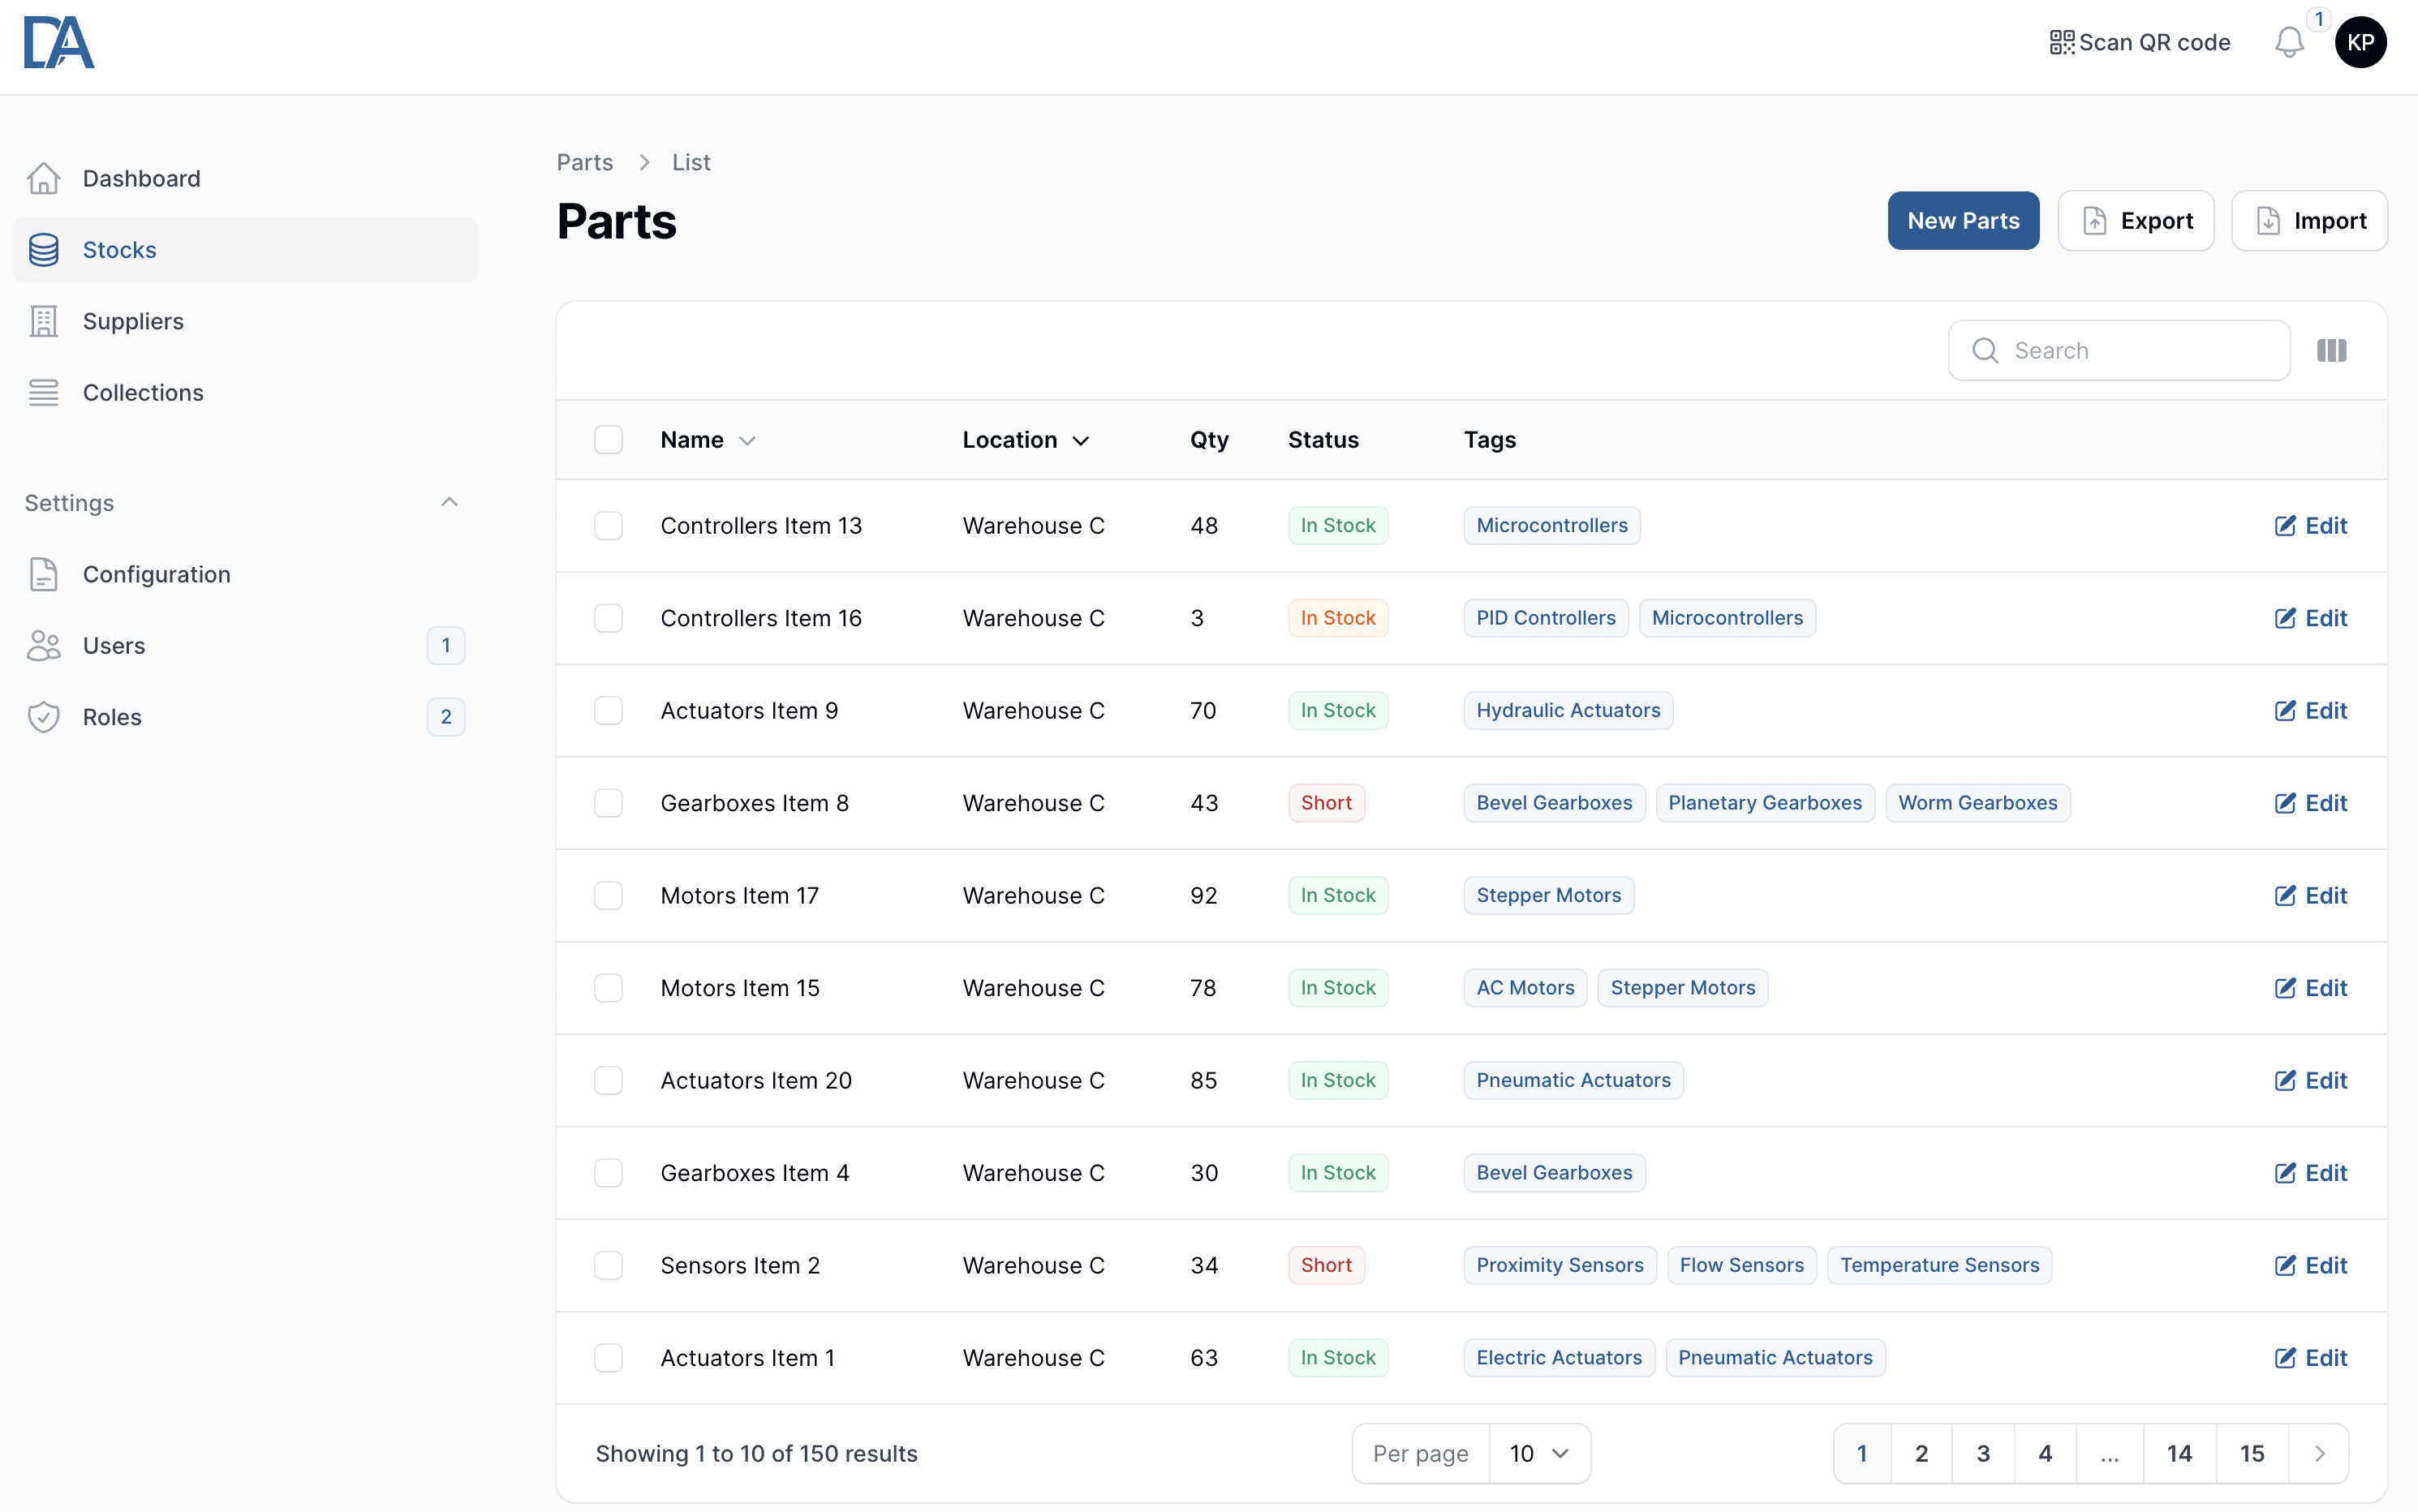This screenshot has width=2418, height=1512.
Task: View the Users management page
Action: (x=113, y=645)
